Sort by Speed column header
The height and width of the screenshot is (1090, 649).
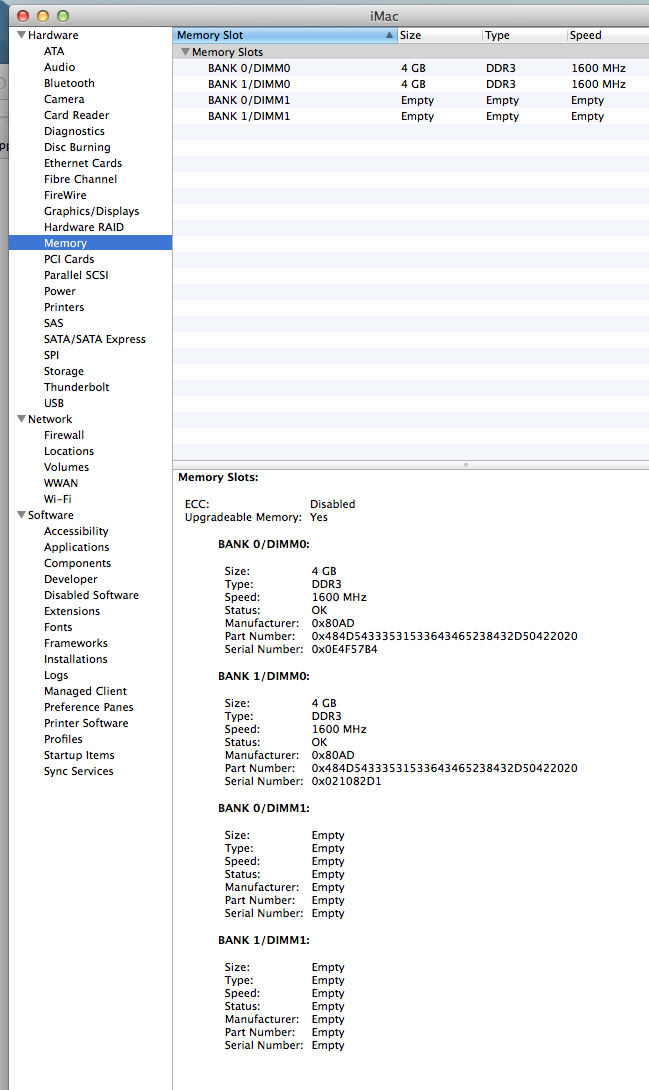[608, 35]
